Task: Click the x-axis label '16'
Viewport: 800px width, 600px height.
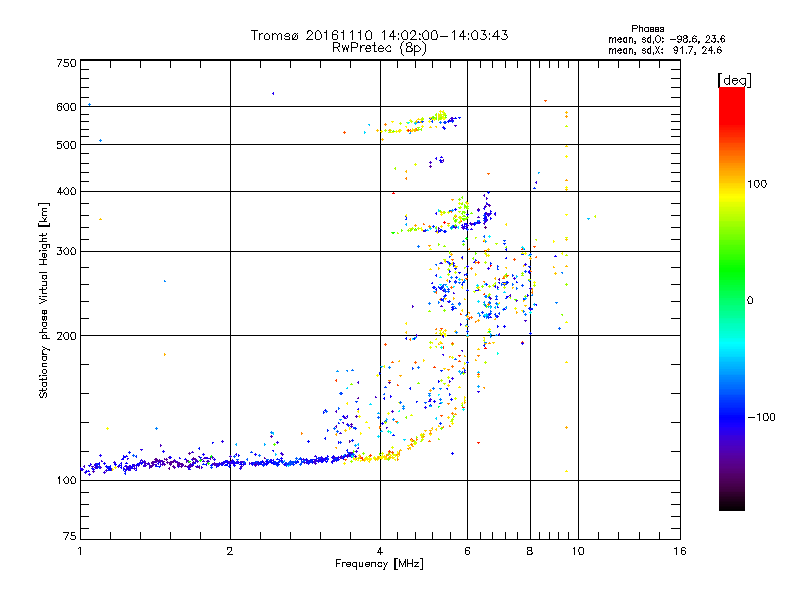Action: click(680, 551)
